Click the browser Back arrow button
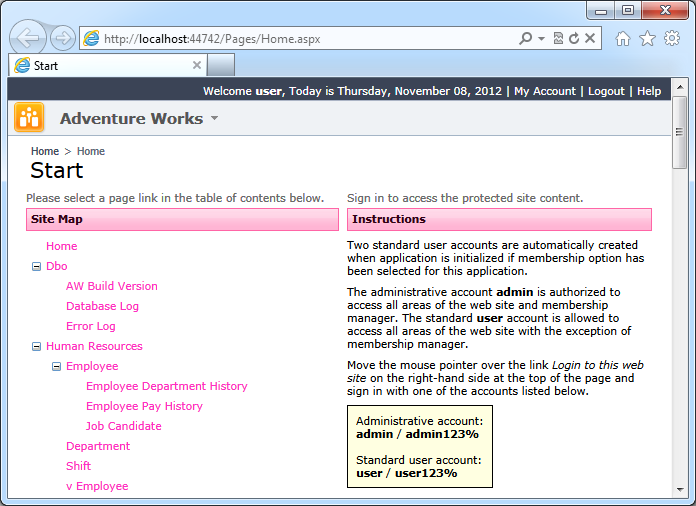The width and height of the screenshot is (696, 506). (x=29, y=38)
